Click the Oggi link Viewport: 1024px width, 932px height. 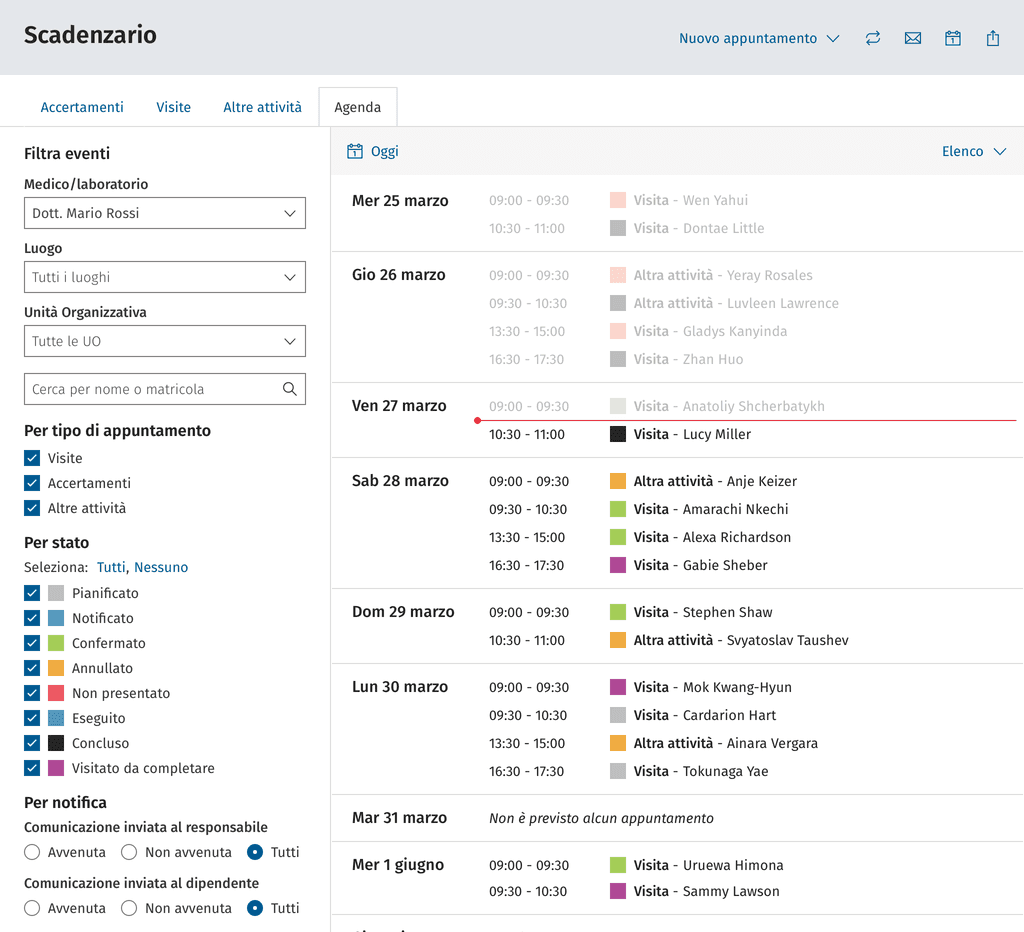[384, 151]
